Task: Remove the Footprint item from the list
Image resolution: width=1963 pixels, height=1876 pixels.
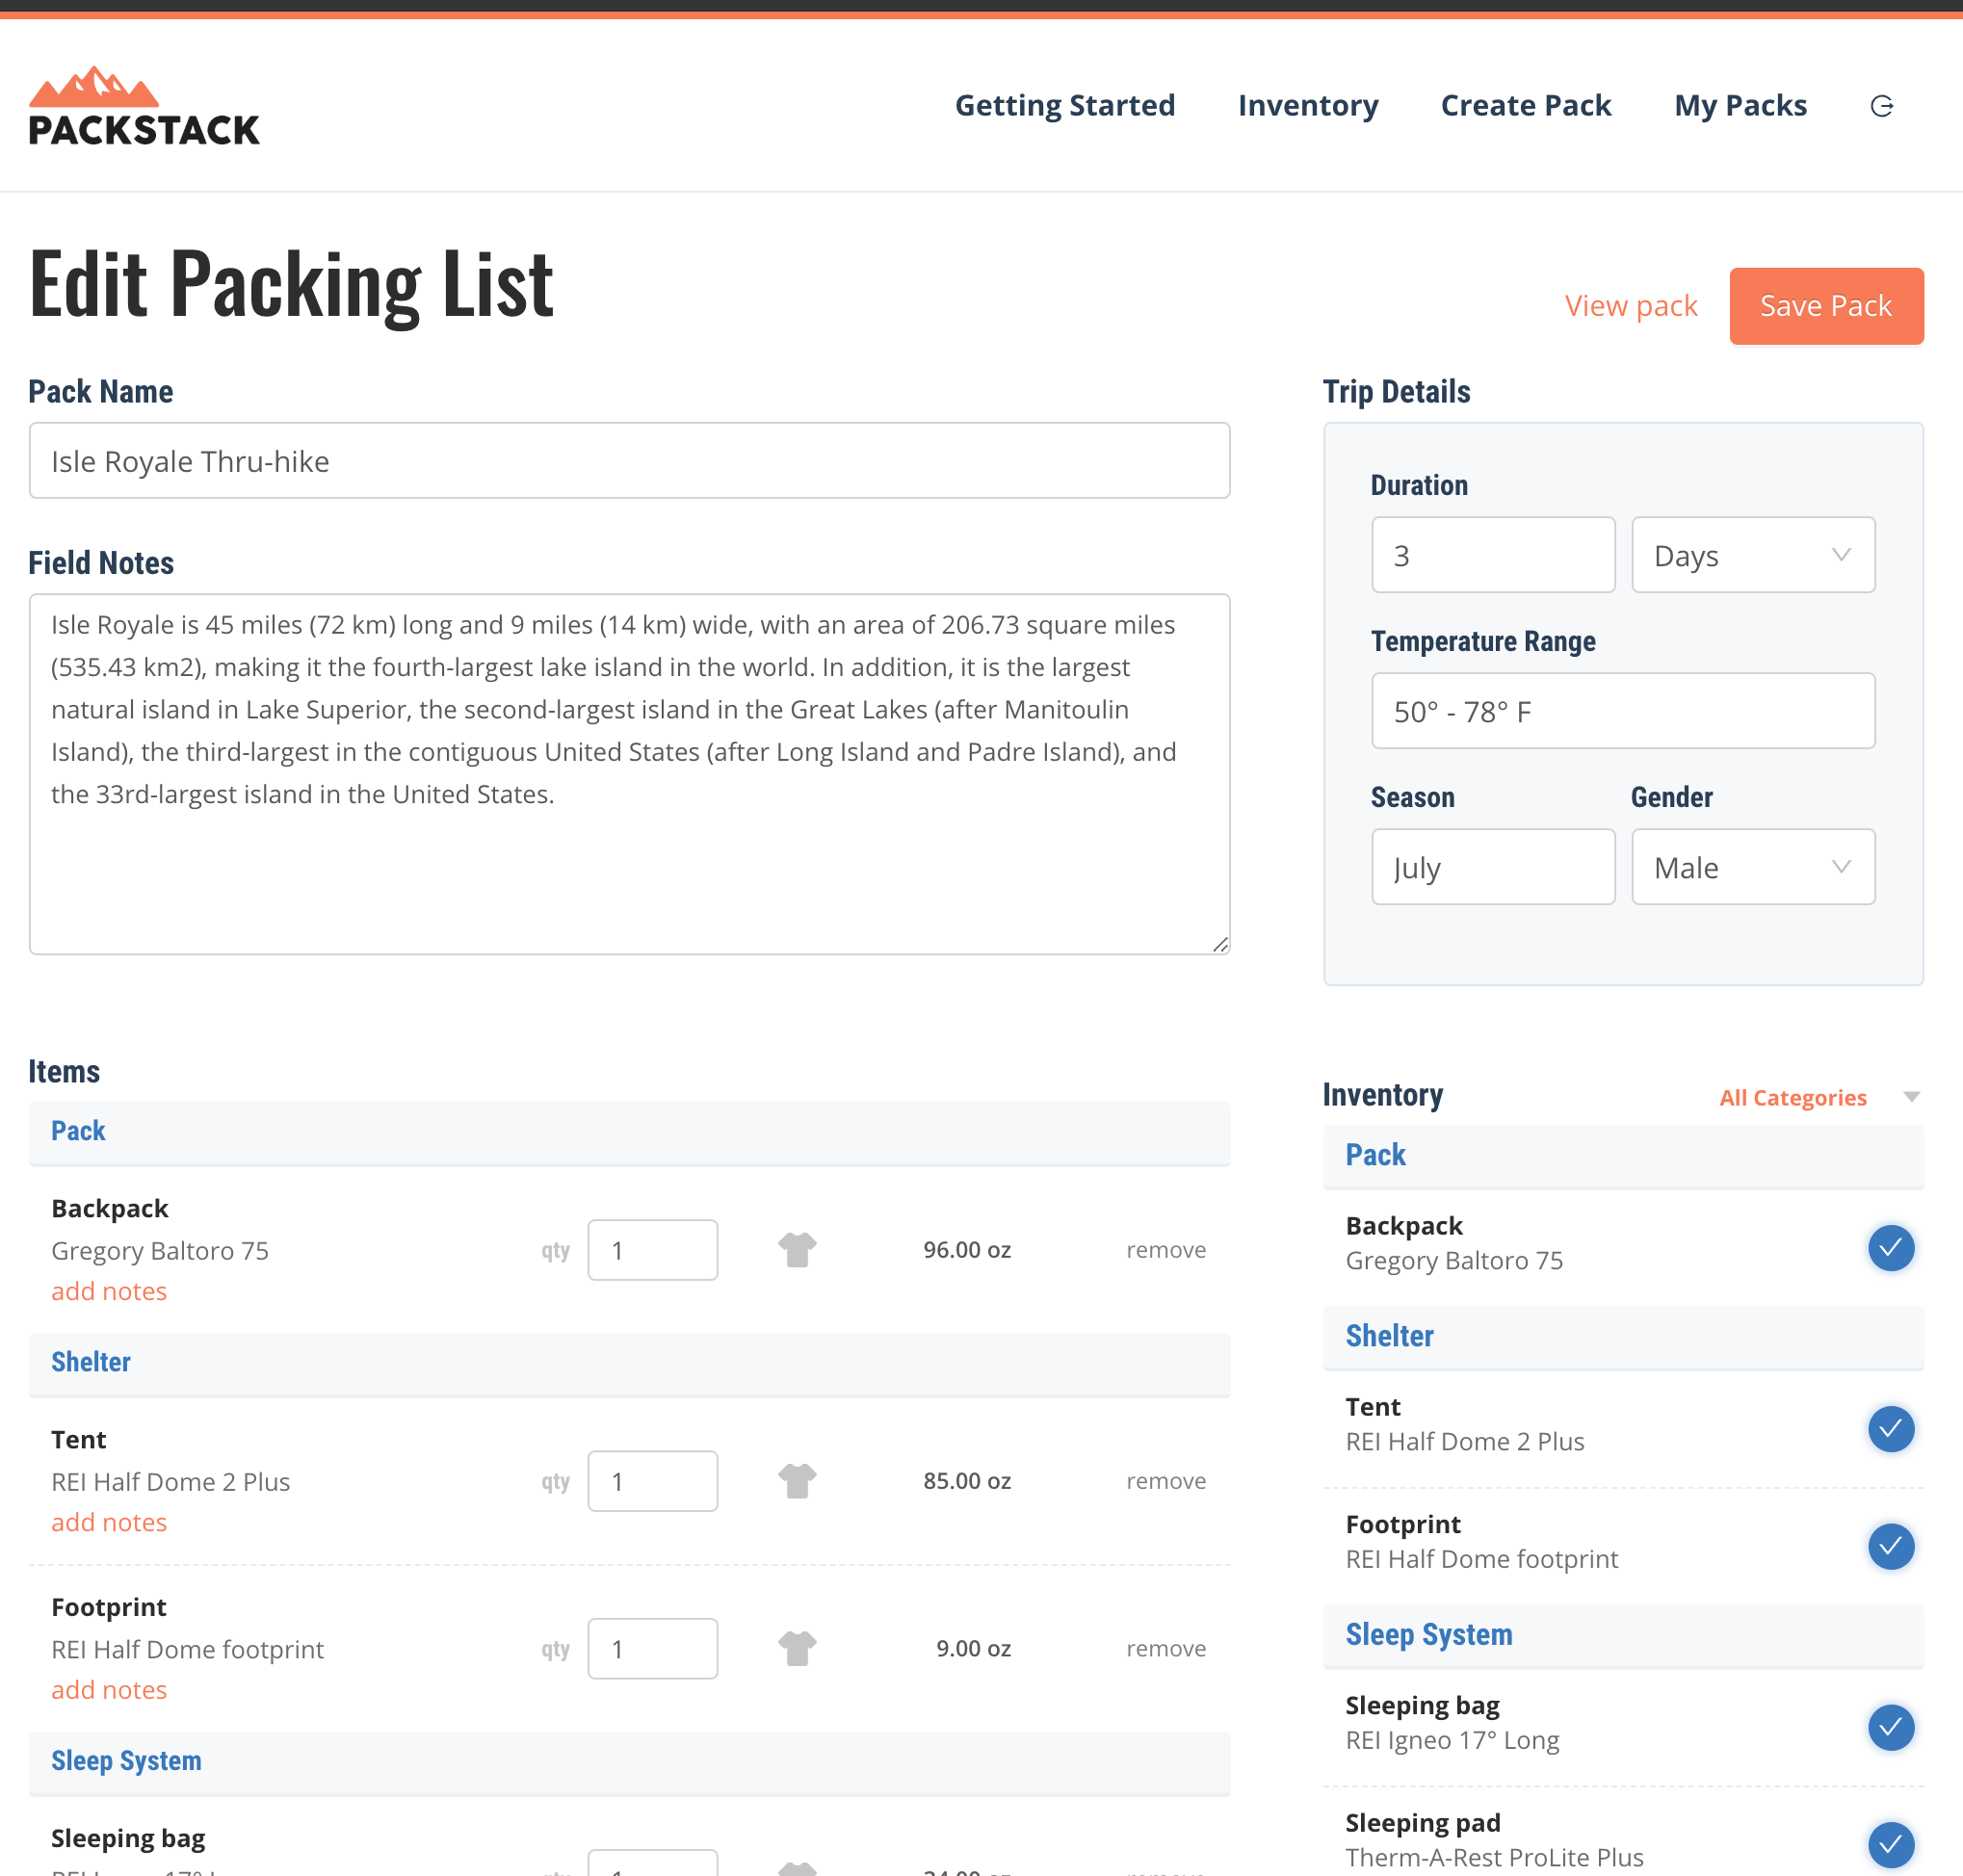Action: [x=1166, y=1648]
